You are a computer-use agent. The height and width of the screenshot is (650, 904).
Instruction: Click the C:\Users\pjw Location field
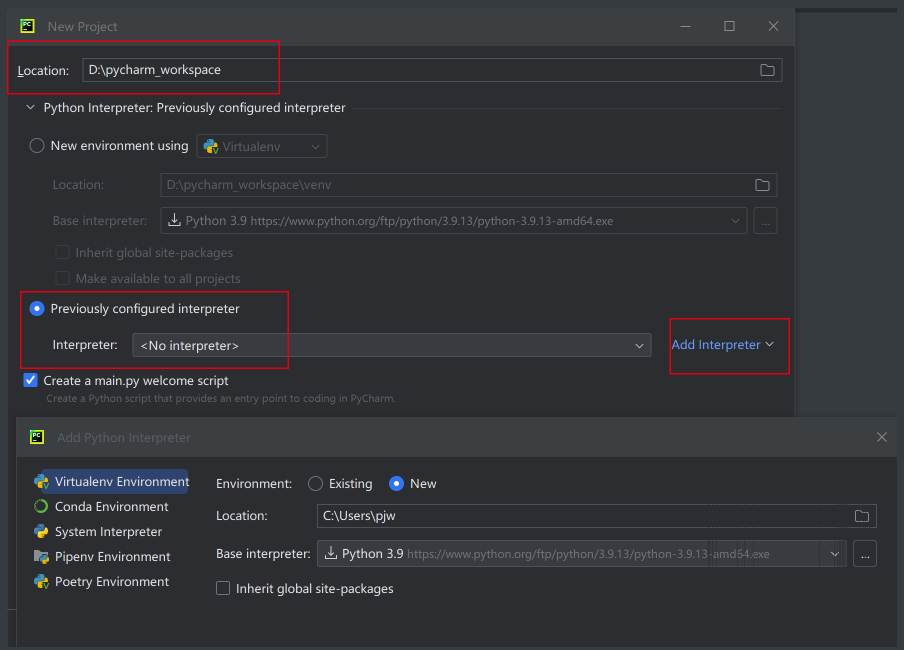point(597,516)
